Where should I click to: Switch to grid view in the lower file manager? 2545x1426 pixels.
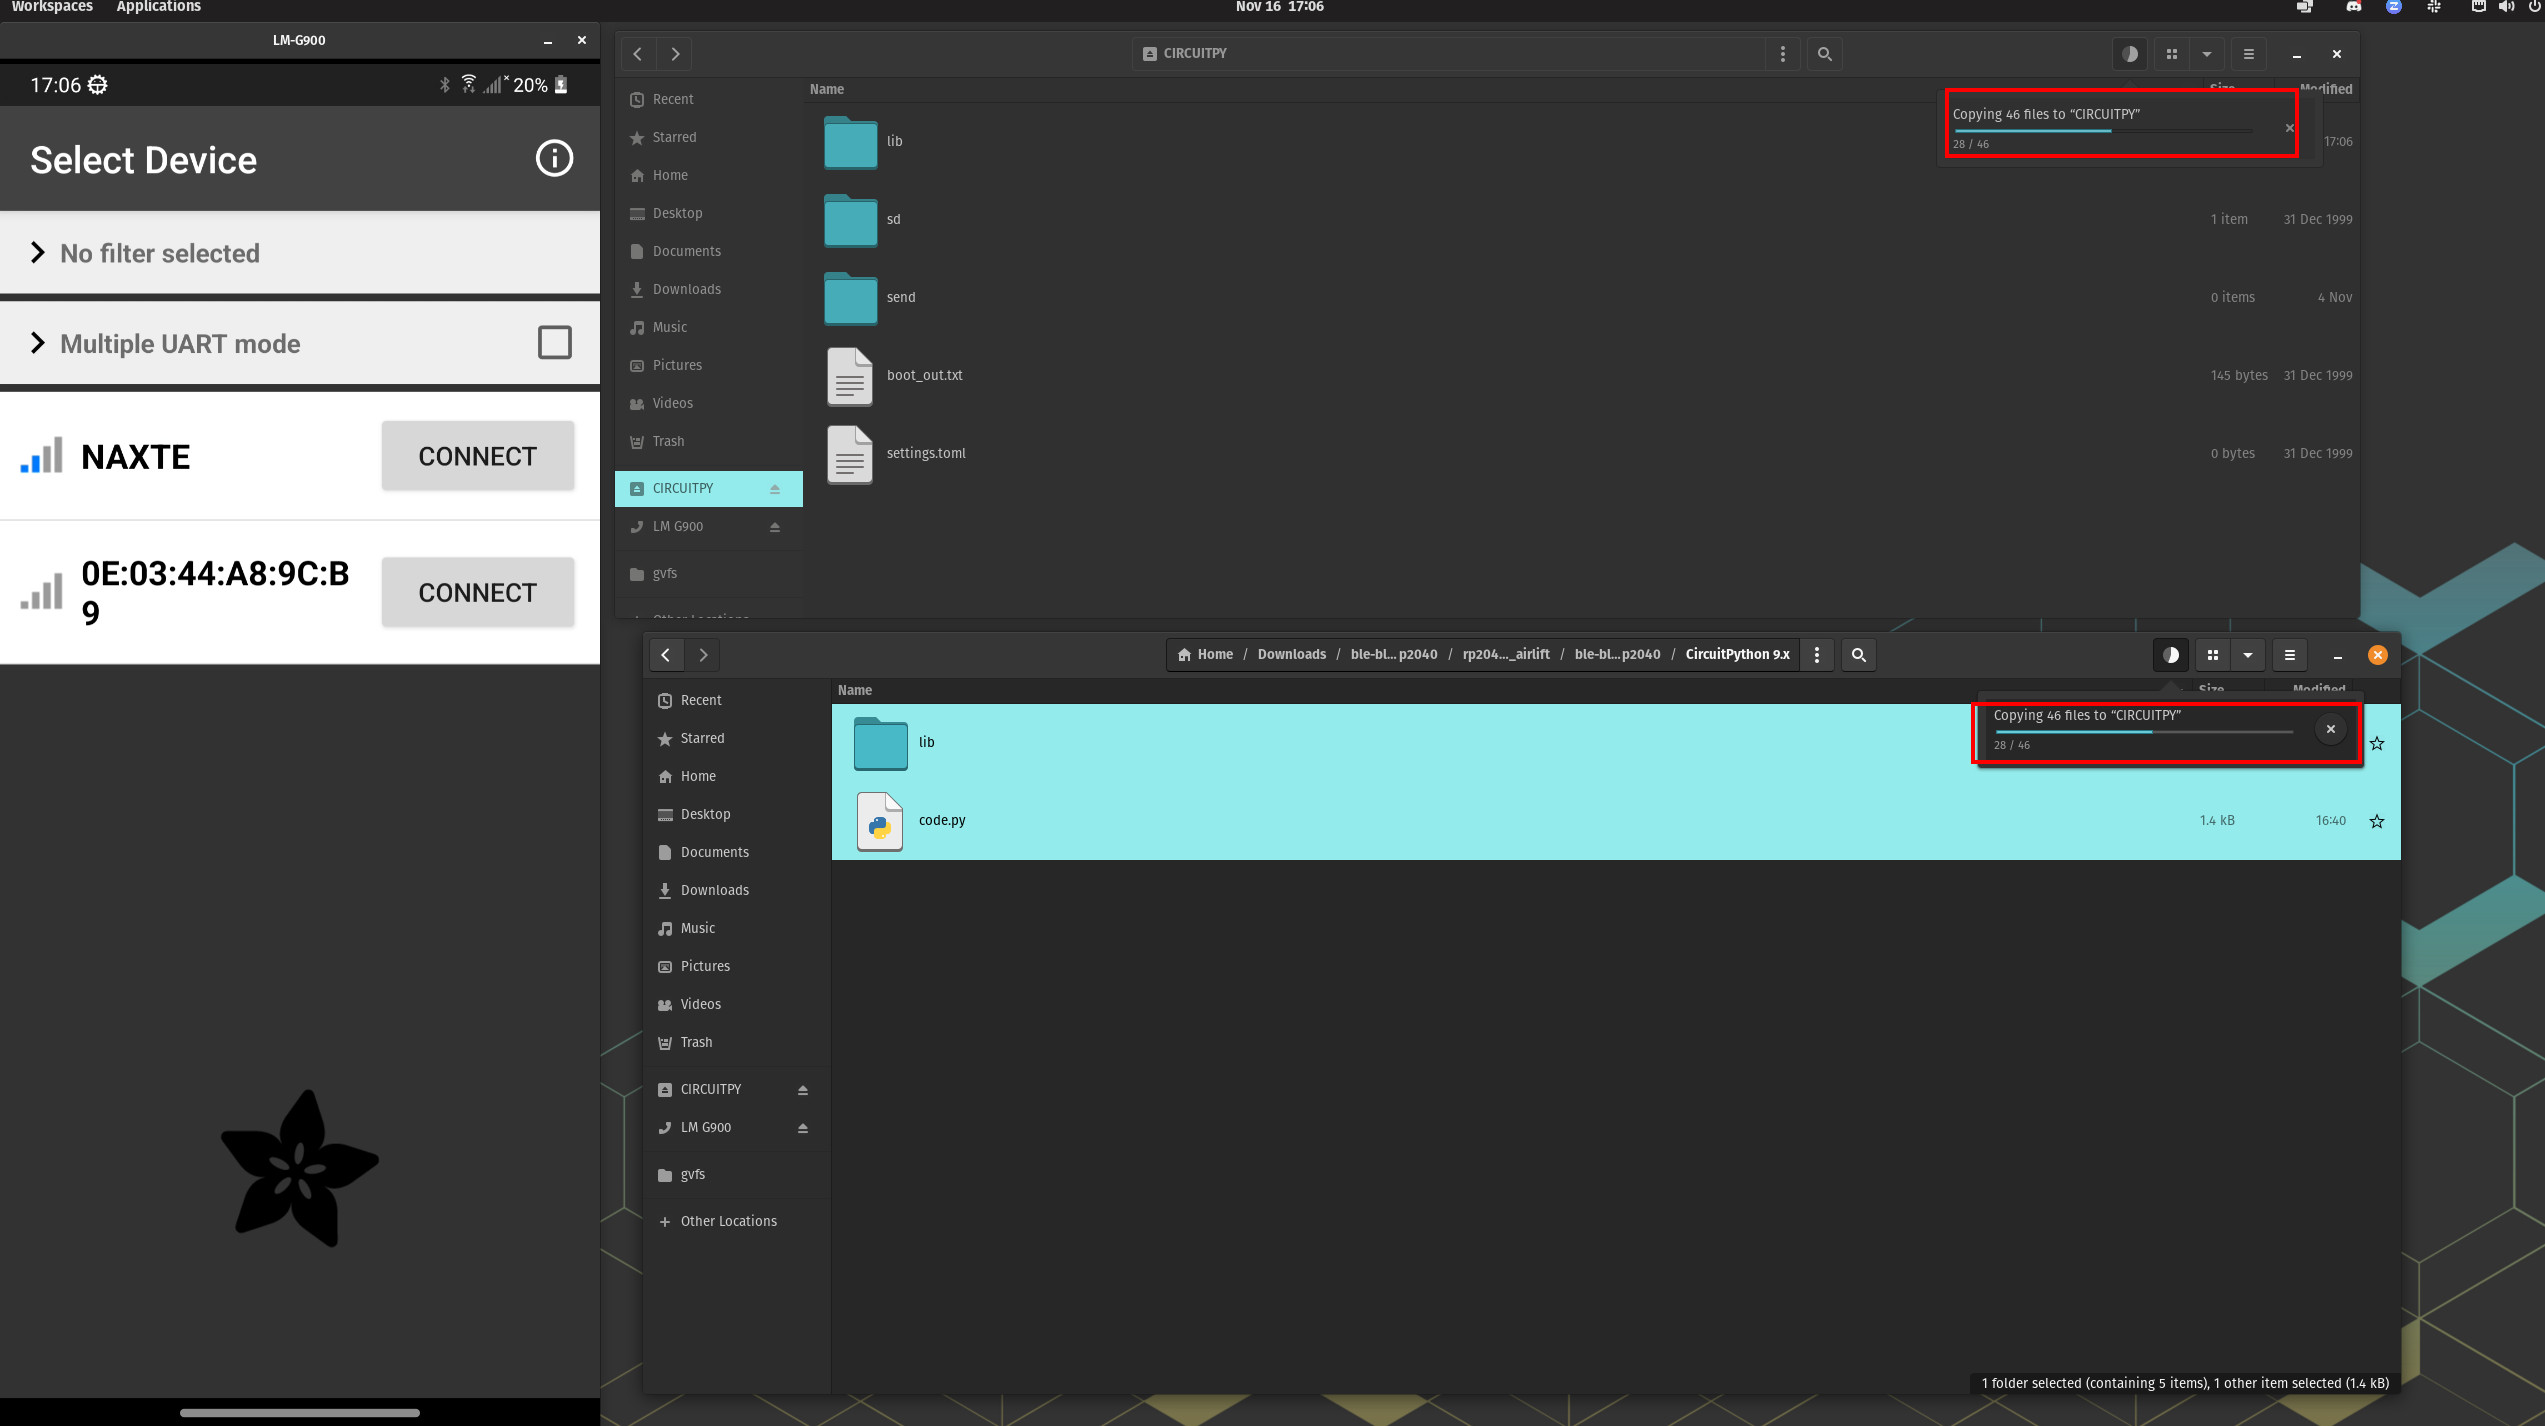coord(2212,655)
